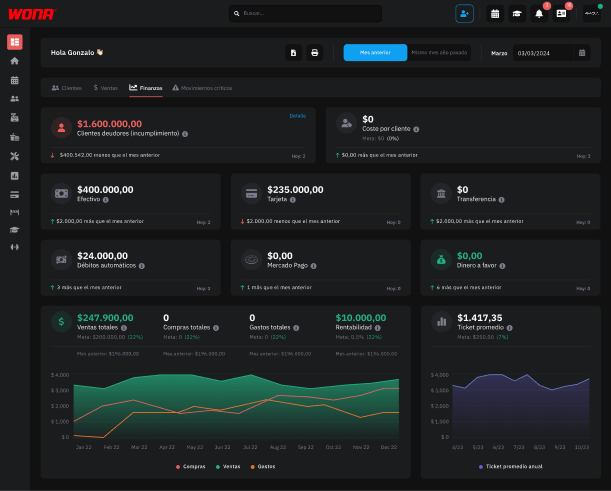
Task: Click the WONA logo
Action: [x=32, y=14]
